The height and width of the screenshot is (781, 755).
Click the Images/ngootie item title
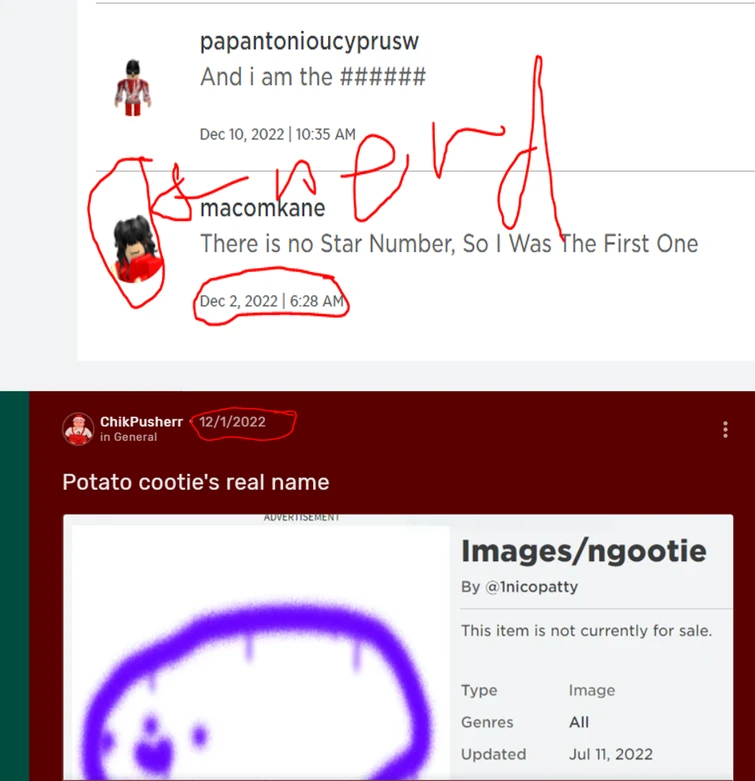[x=584, y=551]
